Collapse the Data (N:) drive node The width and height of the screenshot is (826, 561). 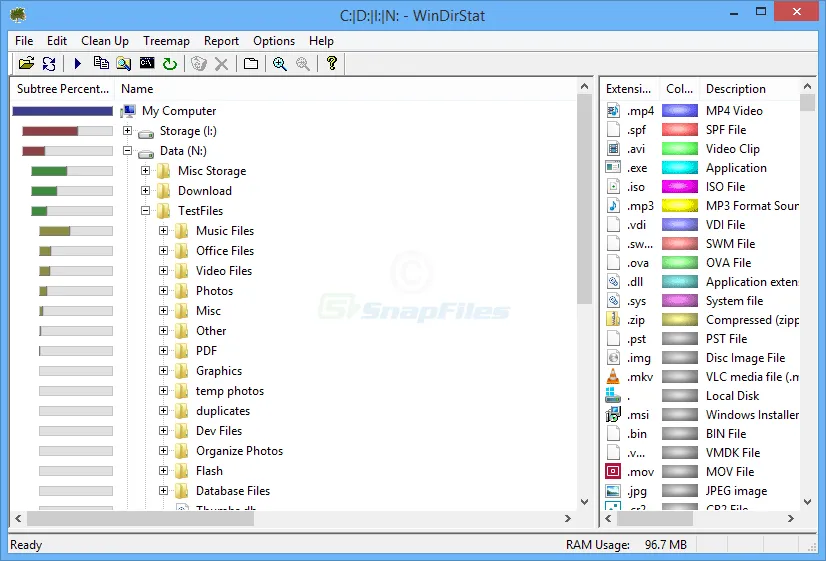pyautogui.click(x=127, y=150)
